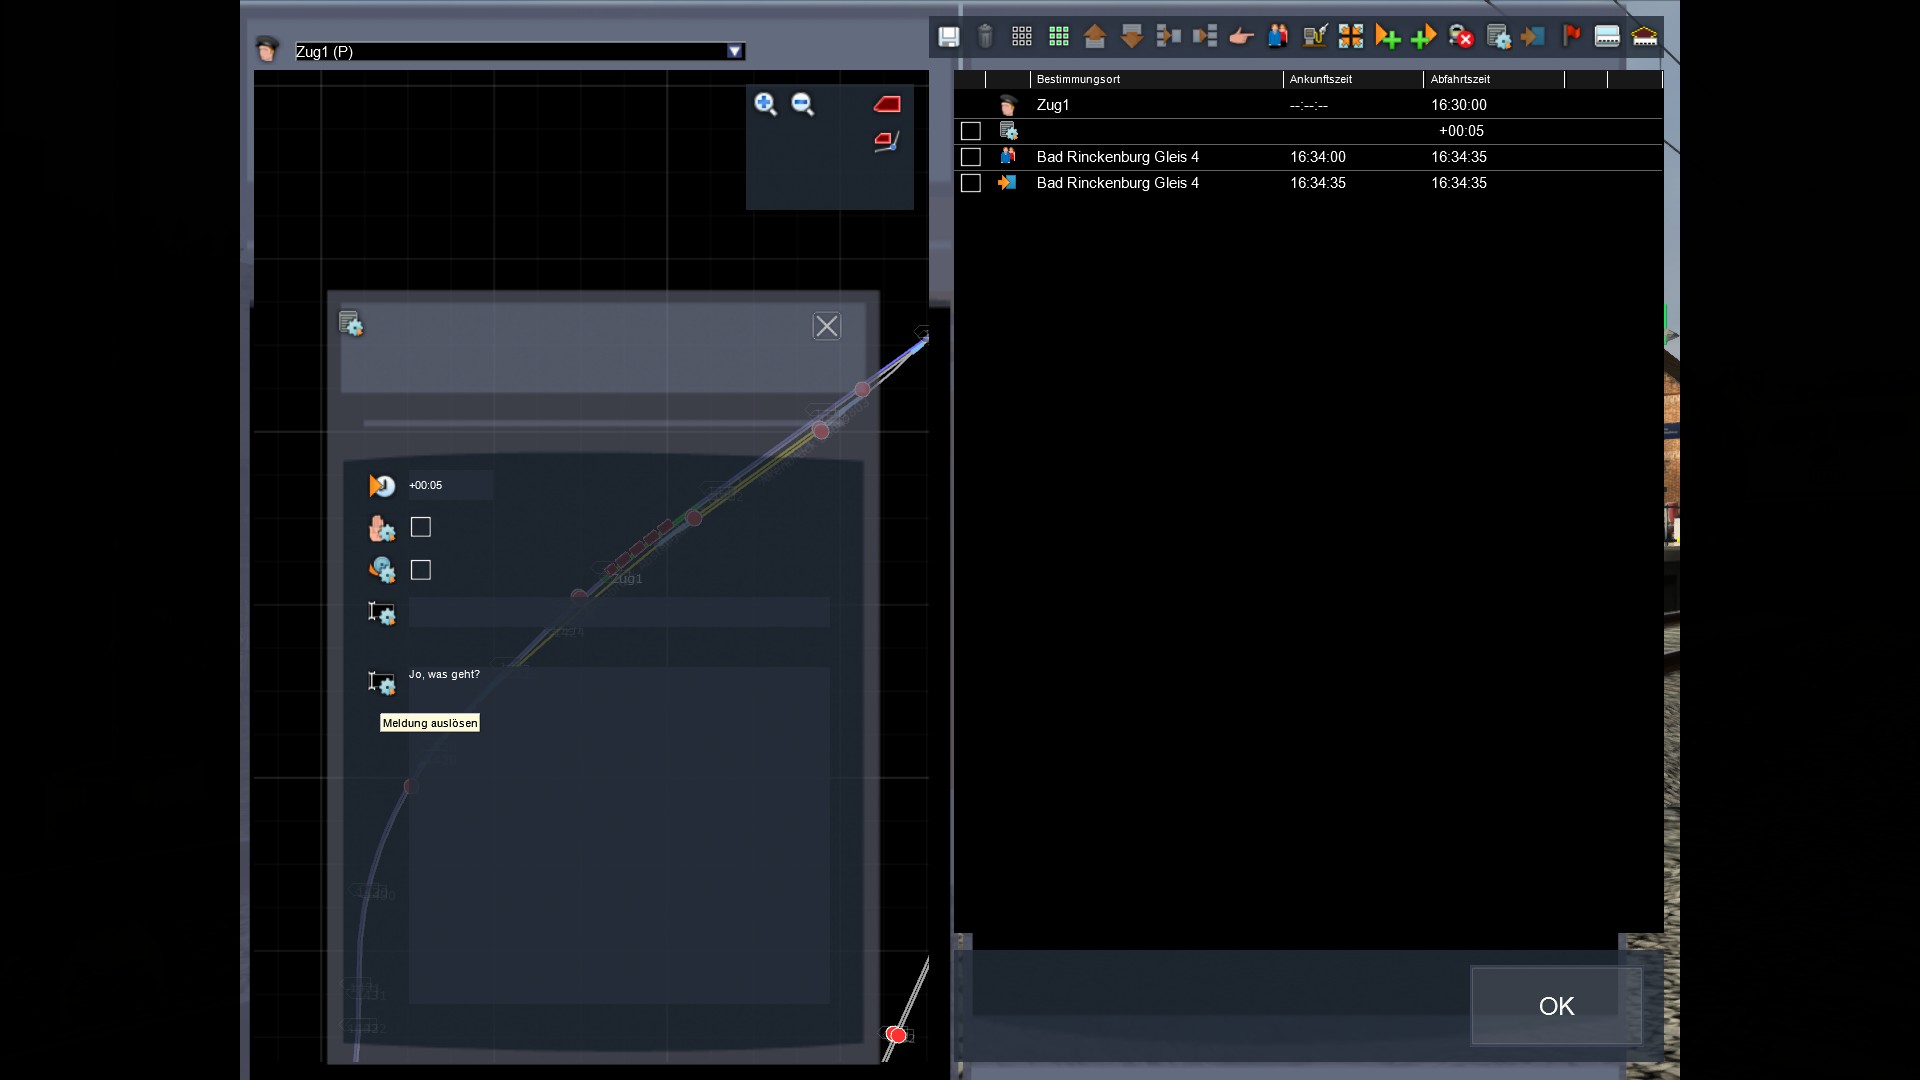Open the Zug1 (P) train dropdown
Image resolution: width=1920 pixels, height=1080 pixels.
[735, 51]
